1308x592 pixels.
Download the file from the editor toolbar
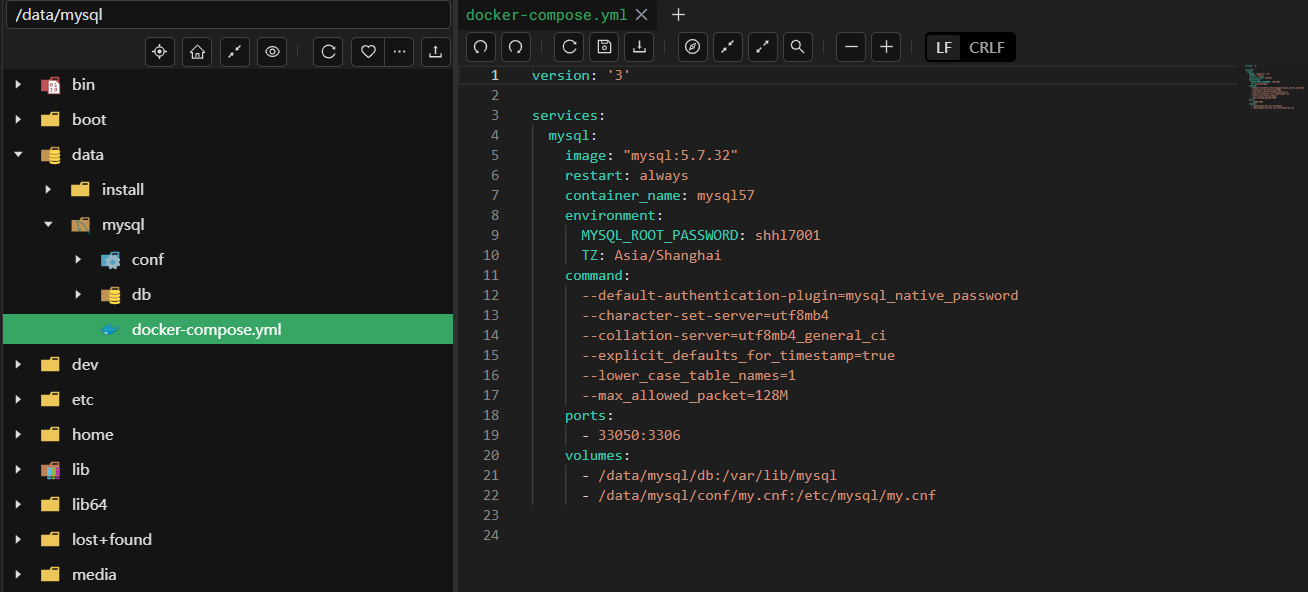[638, 47]
